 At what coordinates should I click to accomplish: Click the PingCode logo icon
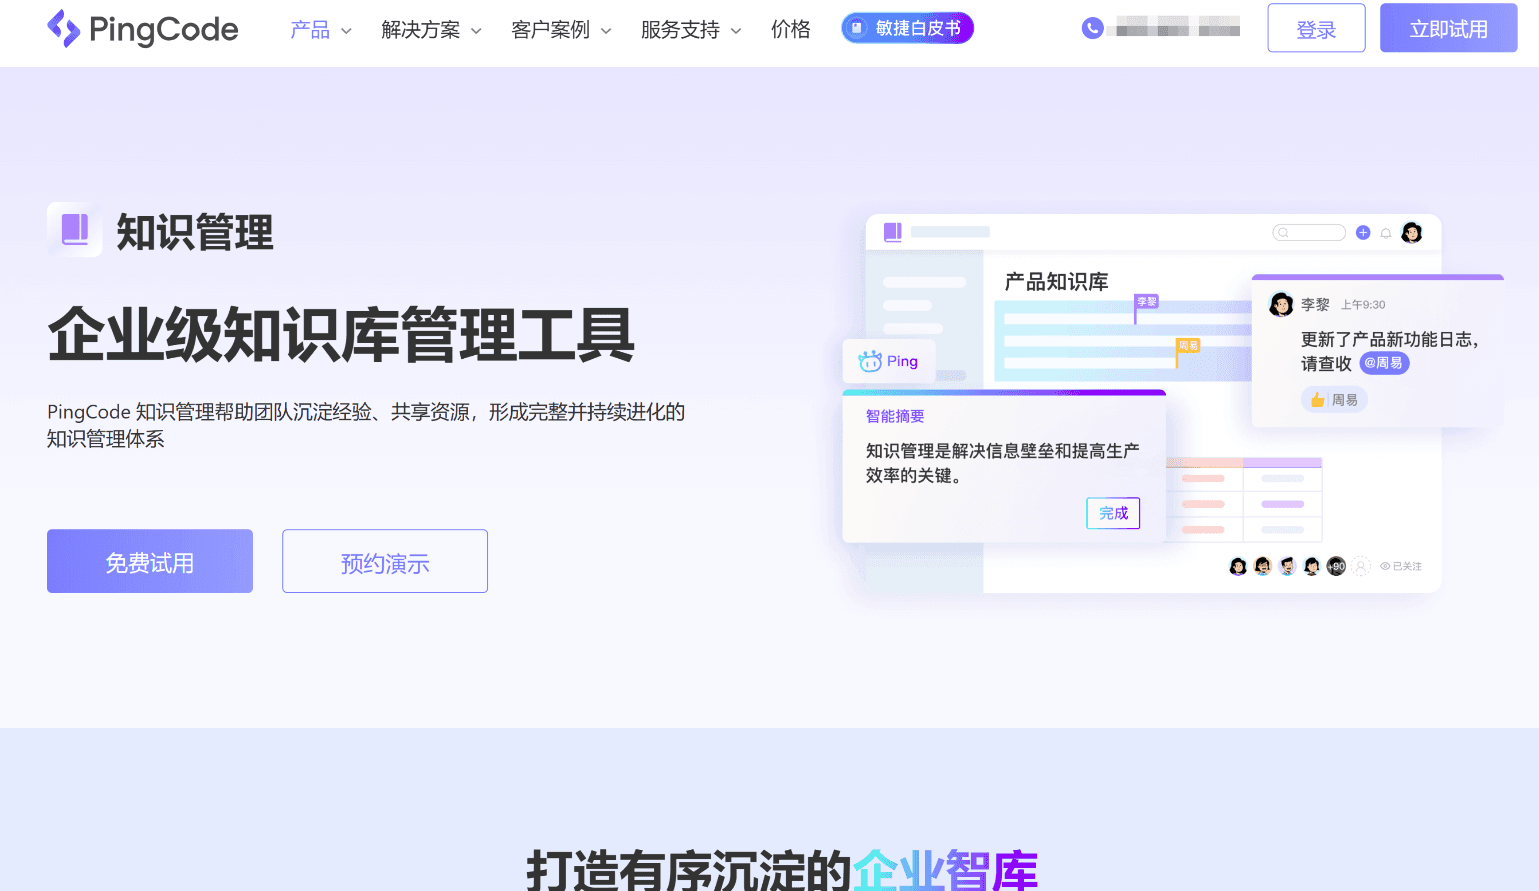(x=64, y=29)
